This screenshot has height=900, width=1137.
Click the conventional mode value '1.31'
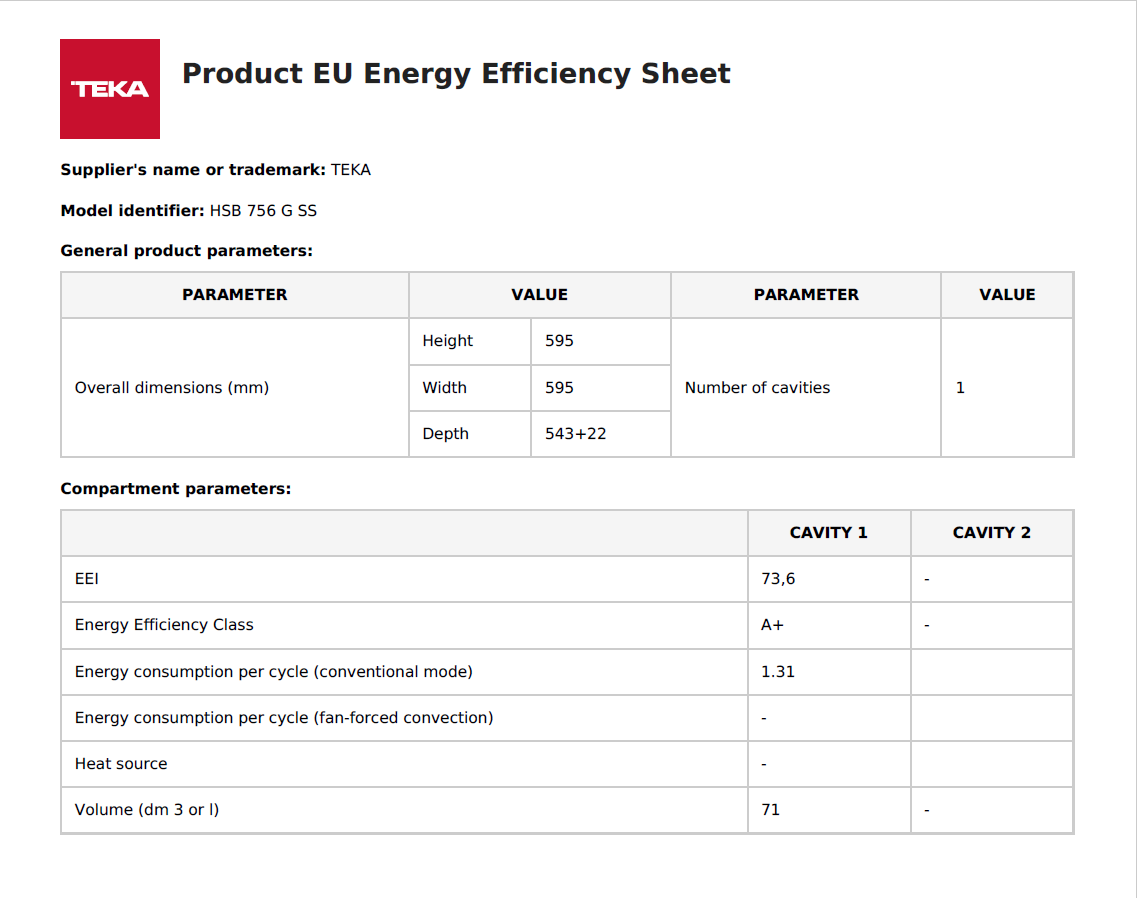point(778,672)
